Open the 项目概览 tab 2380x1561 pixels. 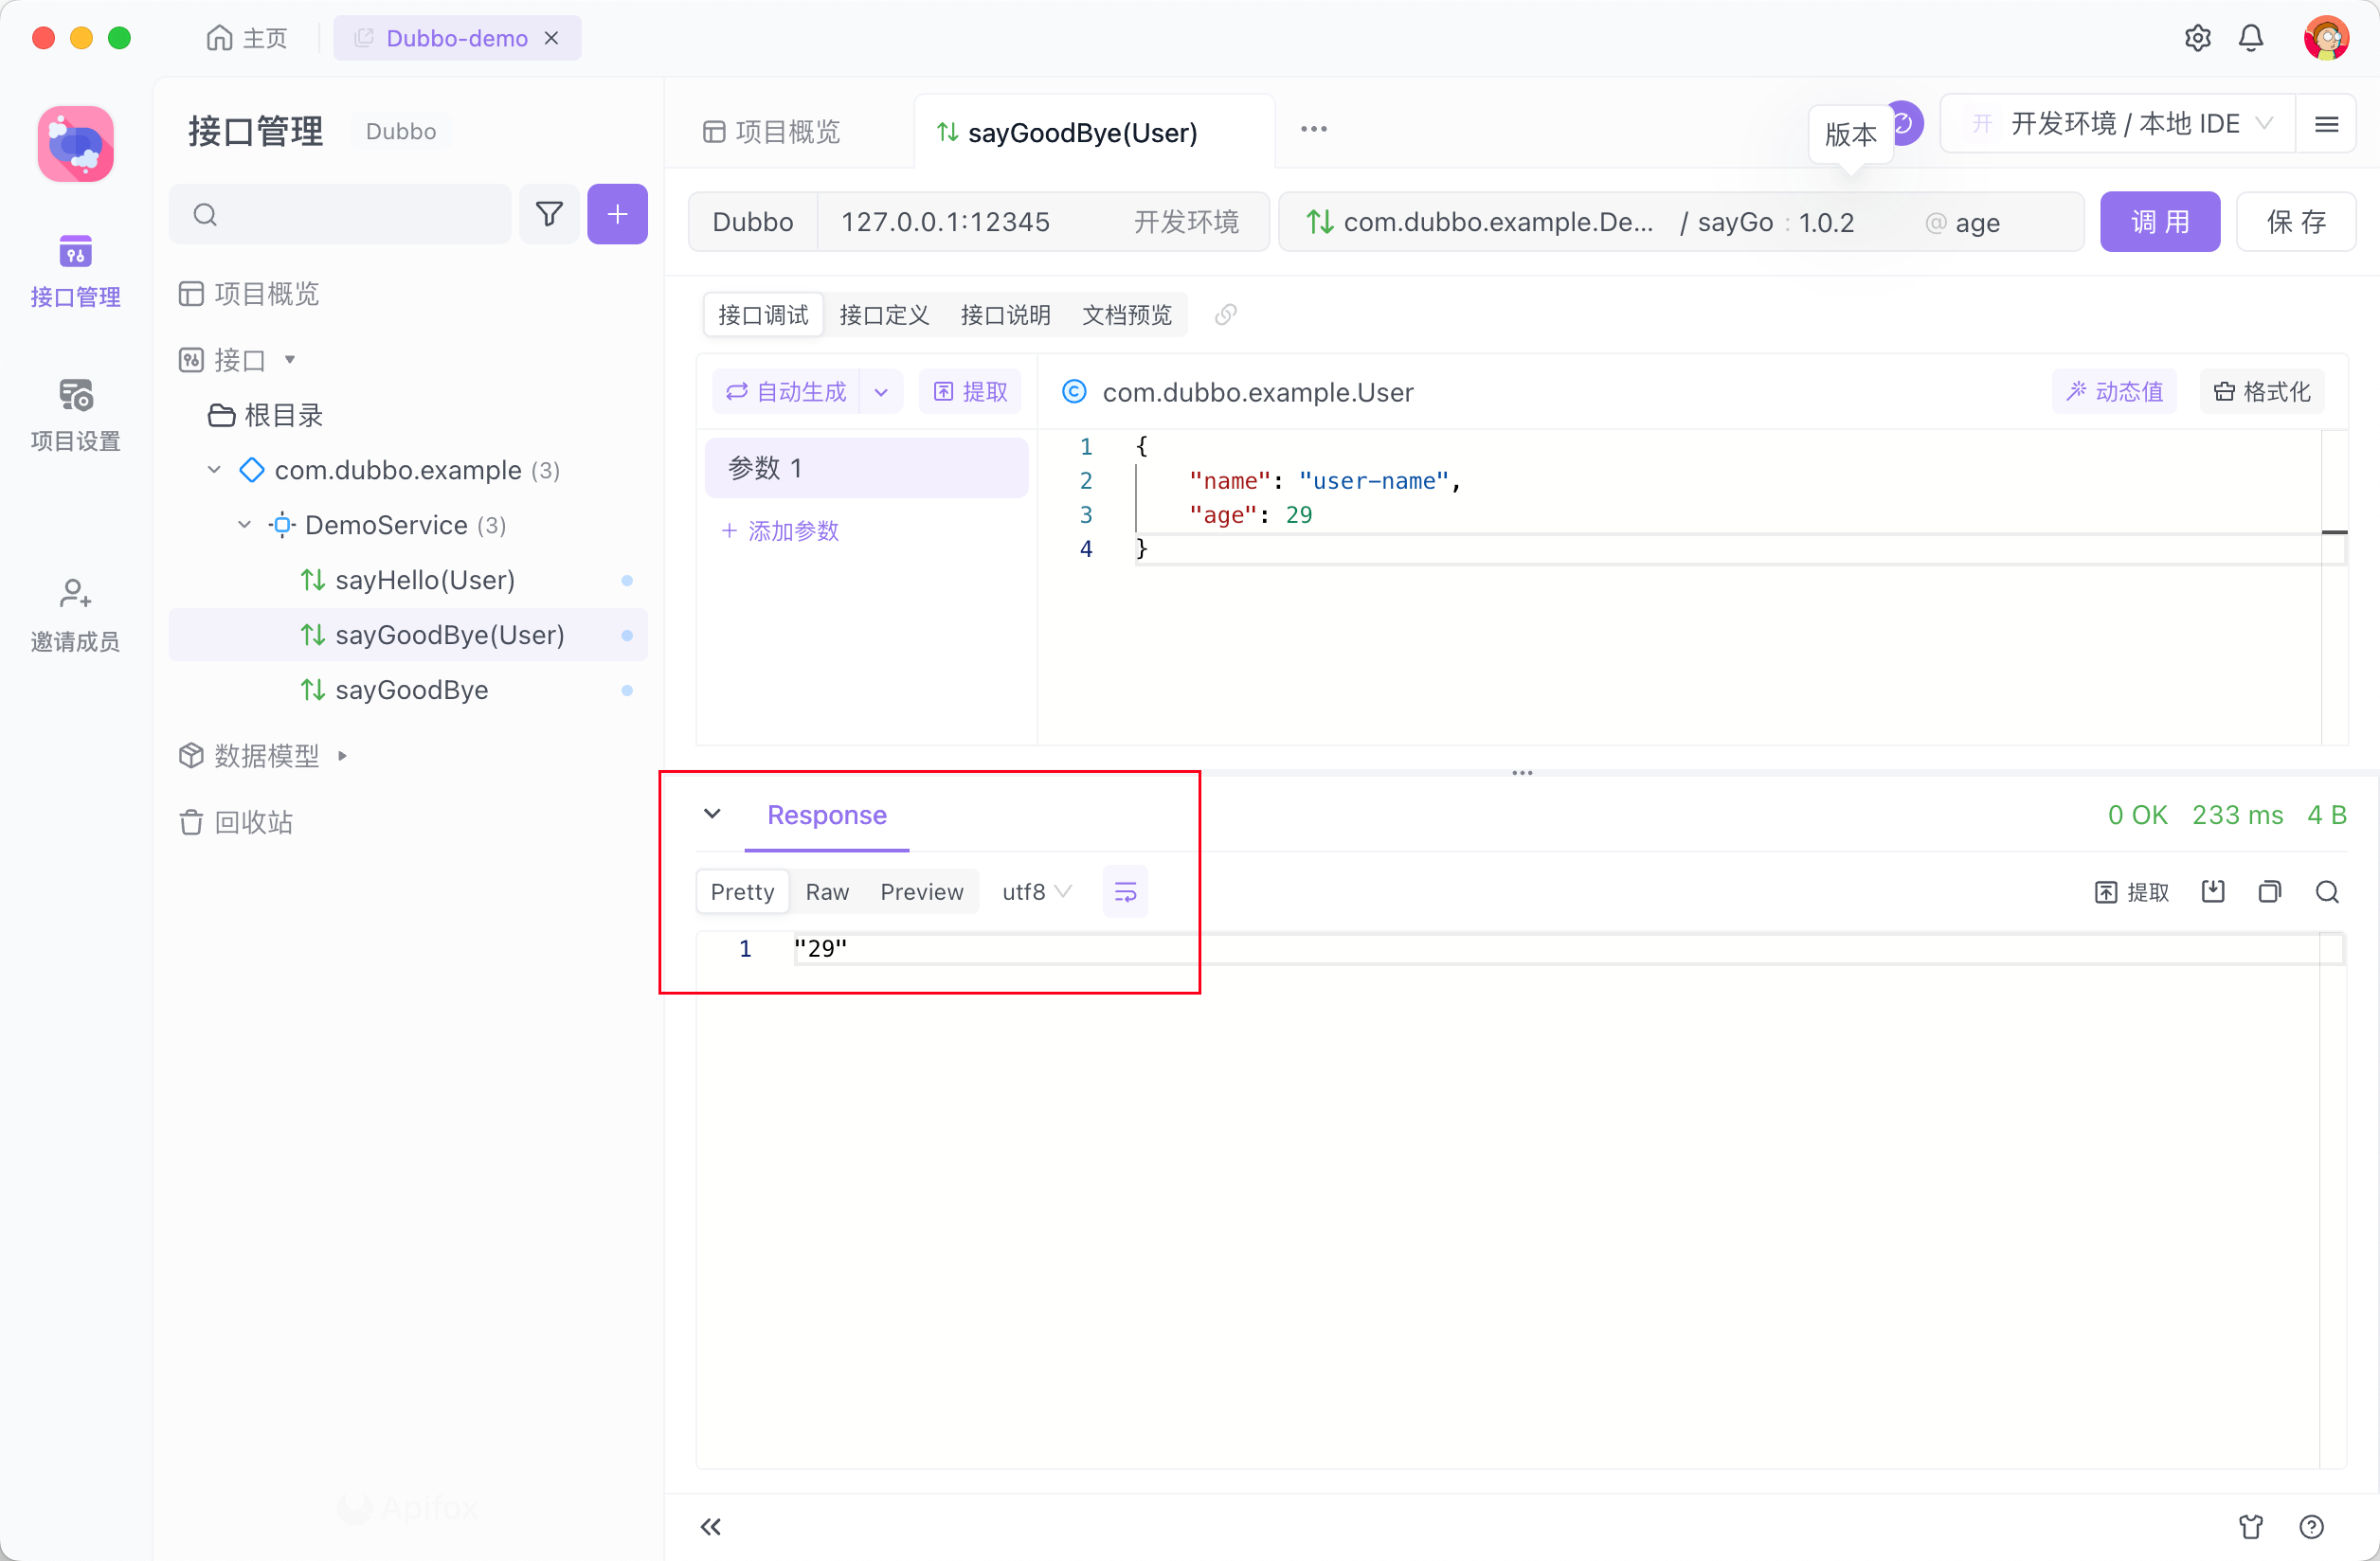tap(771, 132)
